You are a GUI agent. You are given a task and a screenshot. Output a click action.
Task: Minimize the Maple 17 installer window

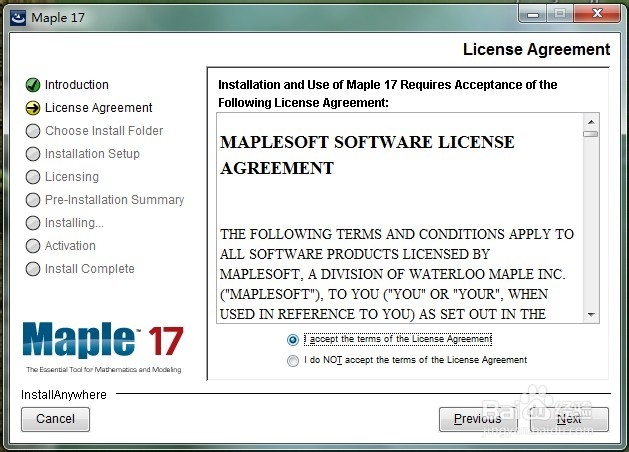pyautogui.click(x=533, y=14)
